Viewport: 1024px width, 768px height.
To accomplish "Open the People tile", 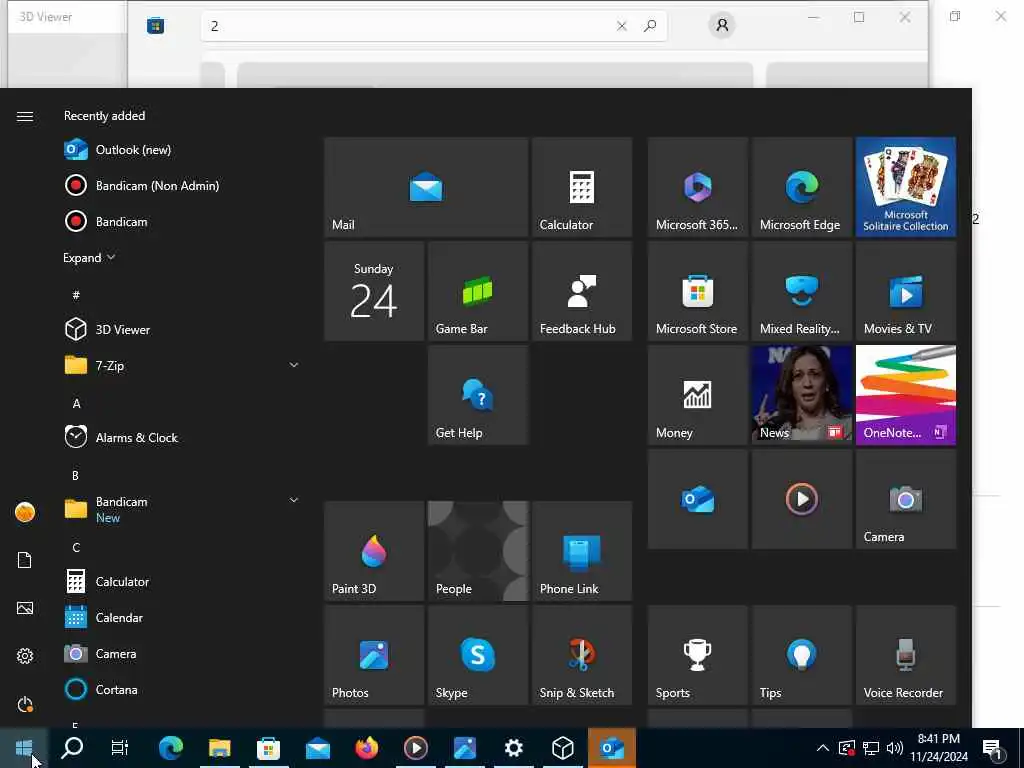I will pyautogui.click(x=478, y=551).
